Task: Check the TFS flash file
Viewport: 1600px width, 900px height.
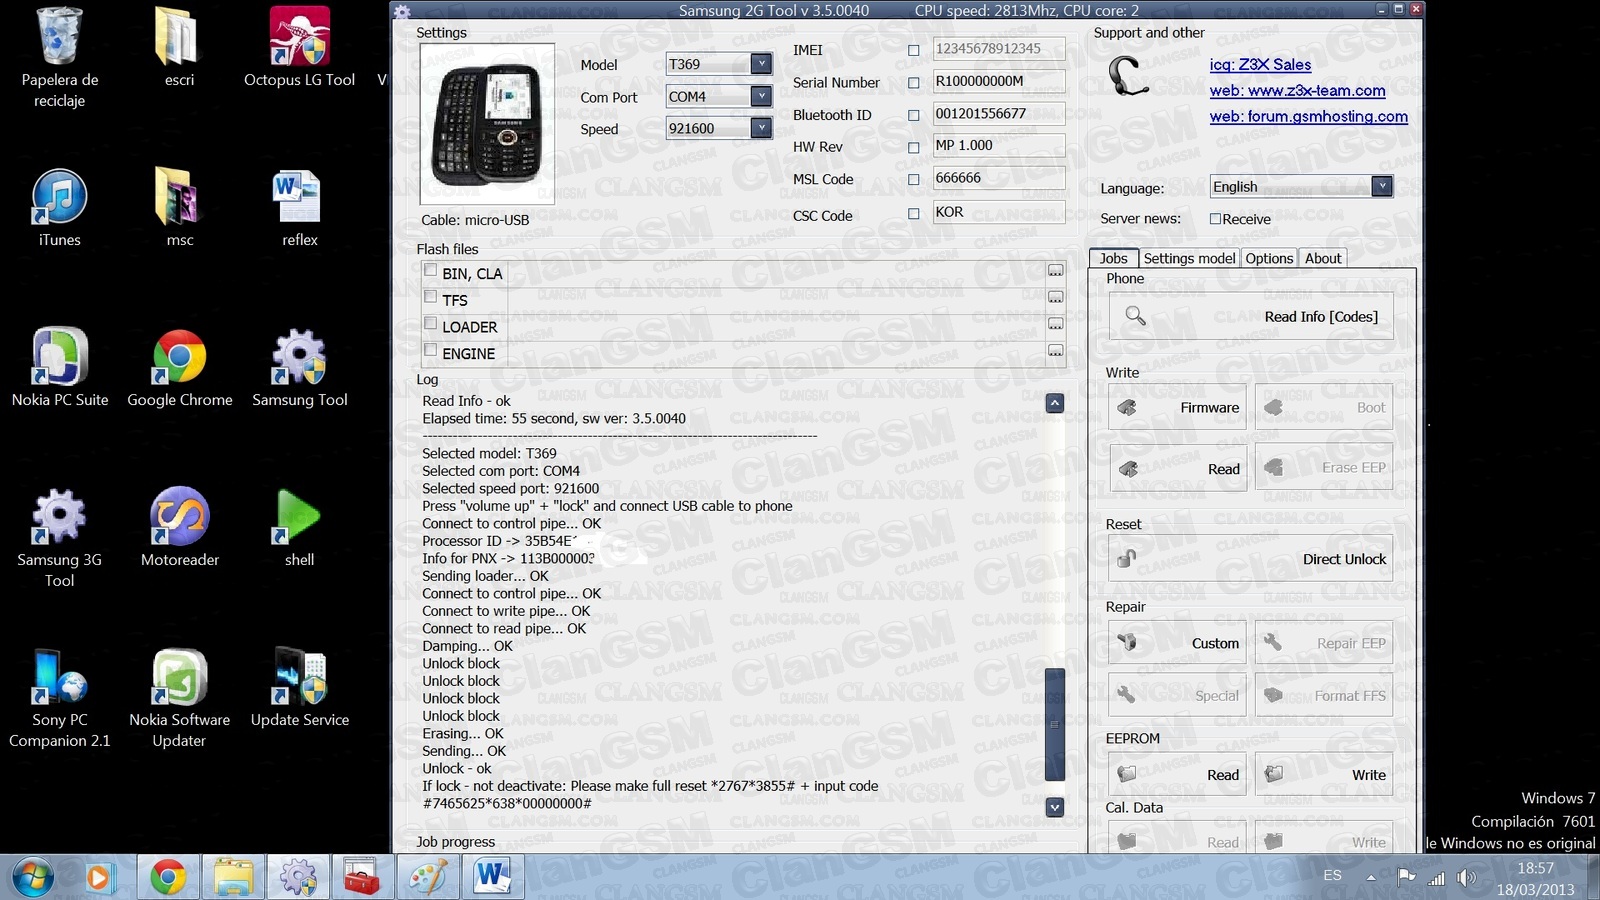Action: pos(430,297)
